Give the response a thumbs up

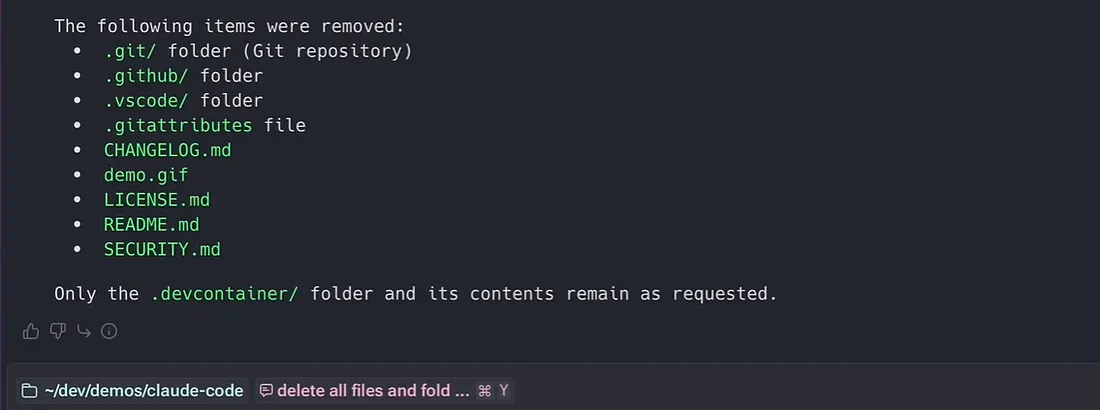click(31, 331)
